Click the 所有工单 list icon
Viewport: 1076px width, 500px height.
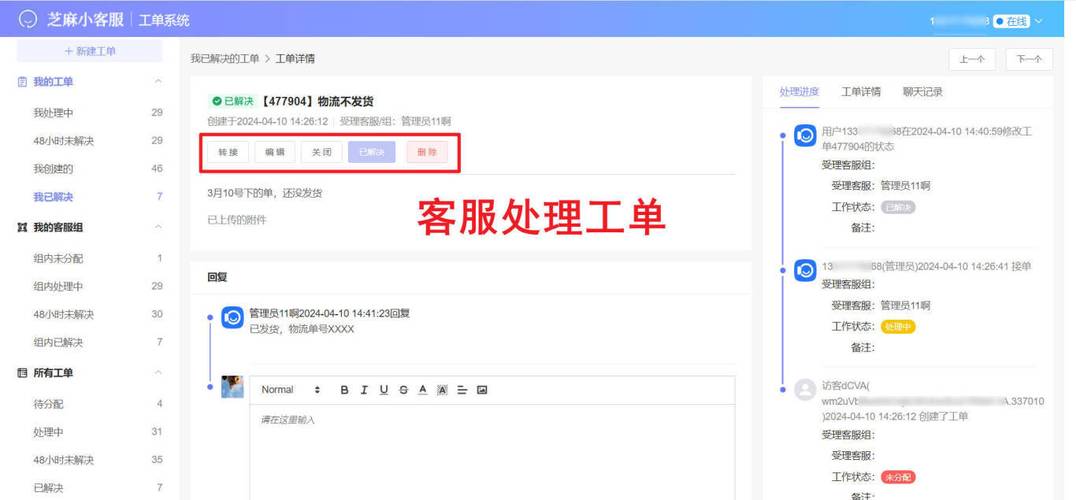[22, 373]
